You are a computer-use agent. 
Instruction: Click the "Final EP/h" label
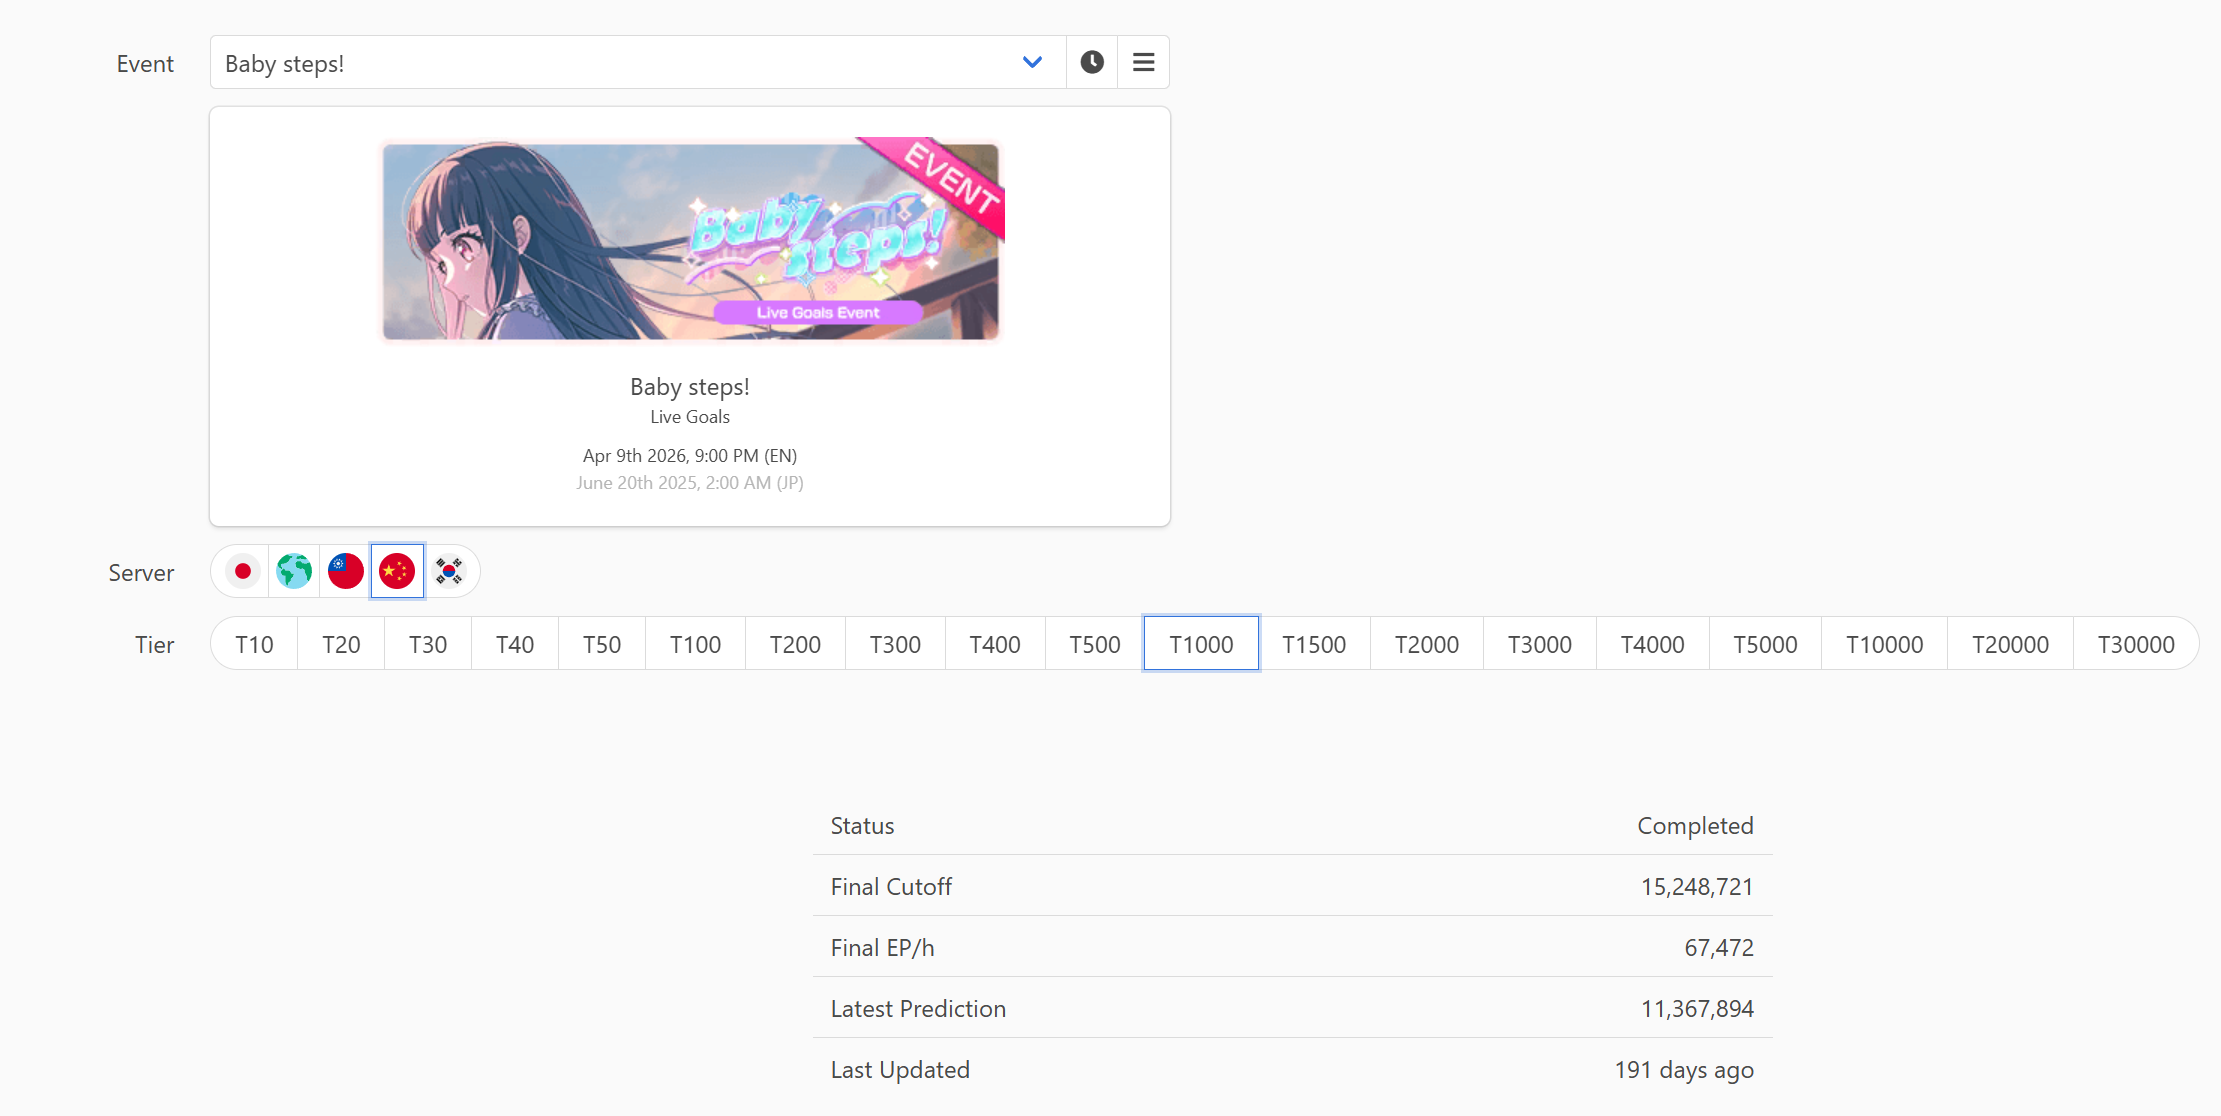click(882, 948)
